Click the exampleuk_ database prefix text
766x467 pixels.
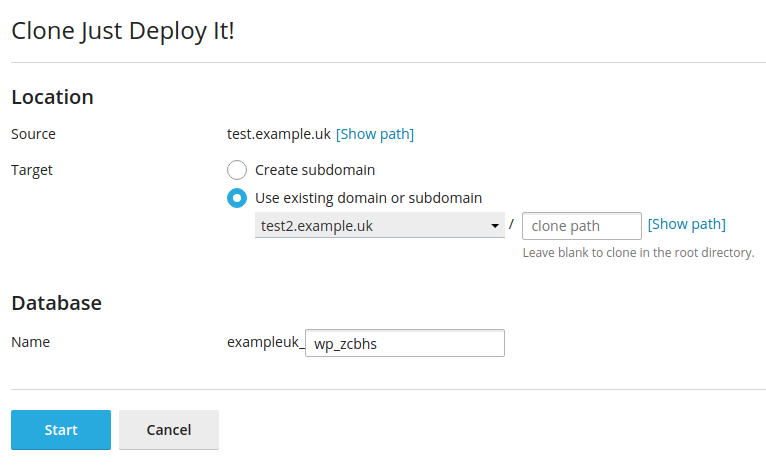[265, 342]
